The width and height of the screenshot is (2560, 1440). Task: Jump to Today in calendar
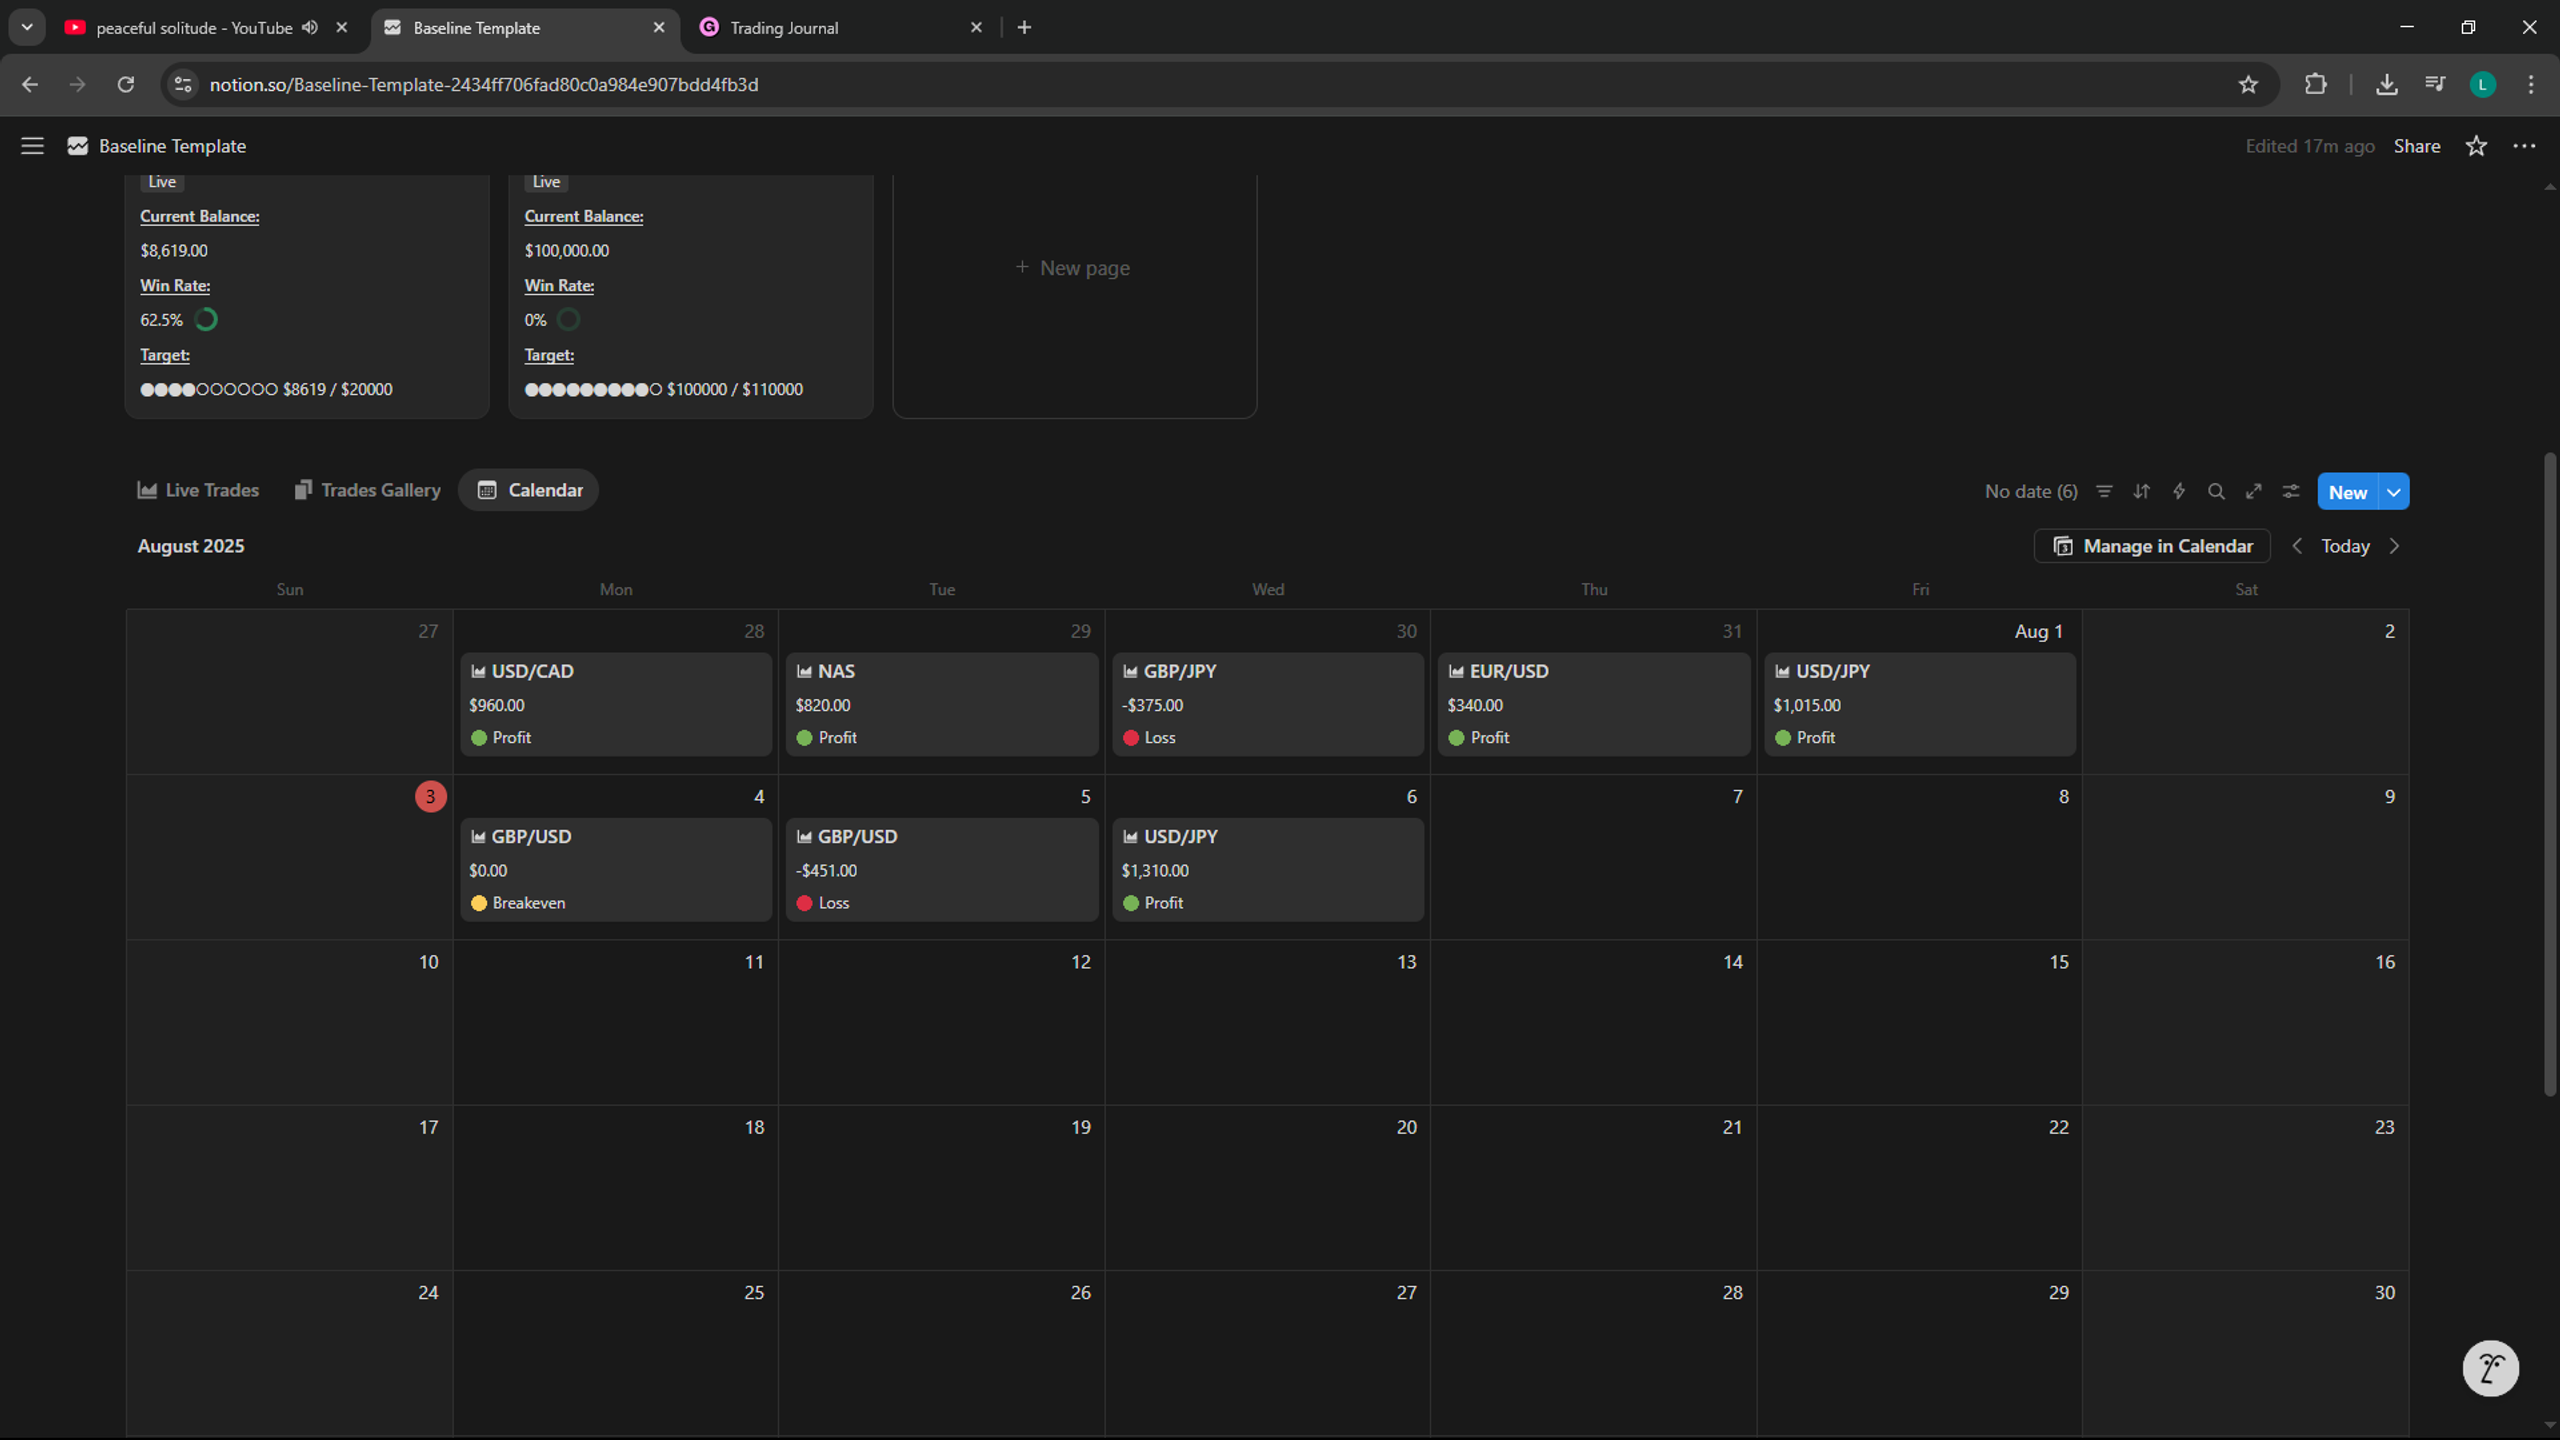(2345, 546)
